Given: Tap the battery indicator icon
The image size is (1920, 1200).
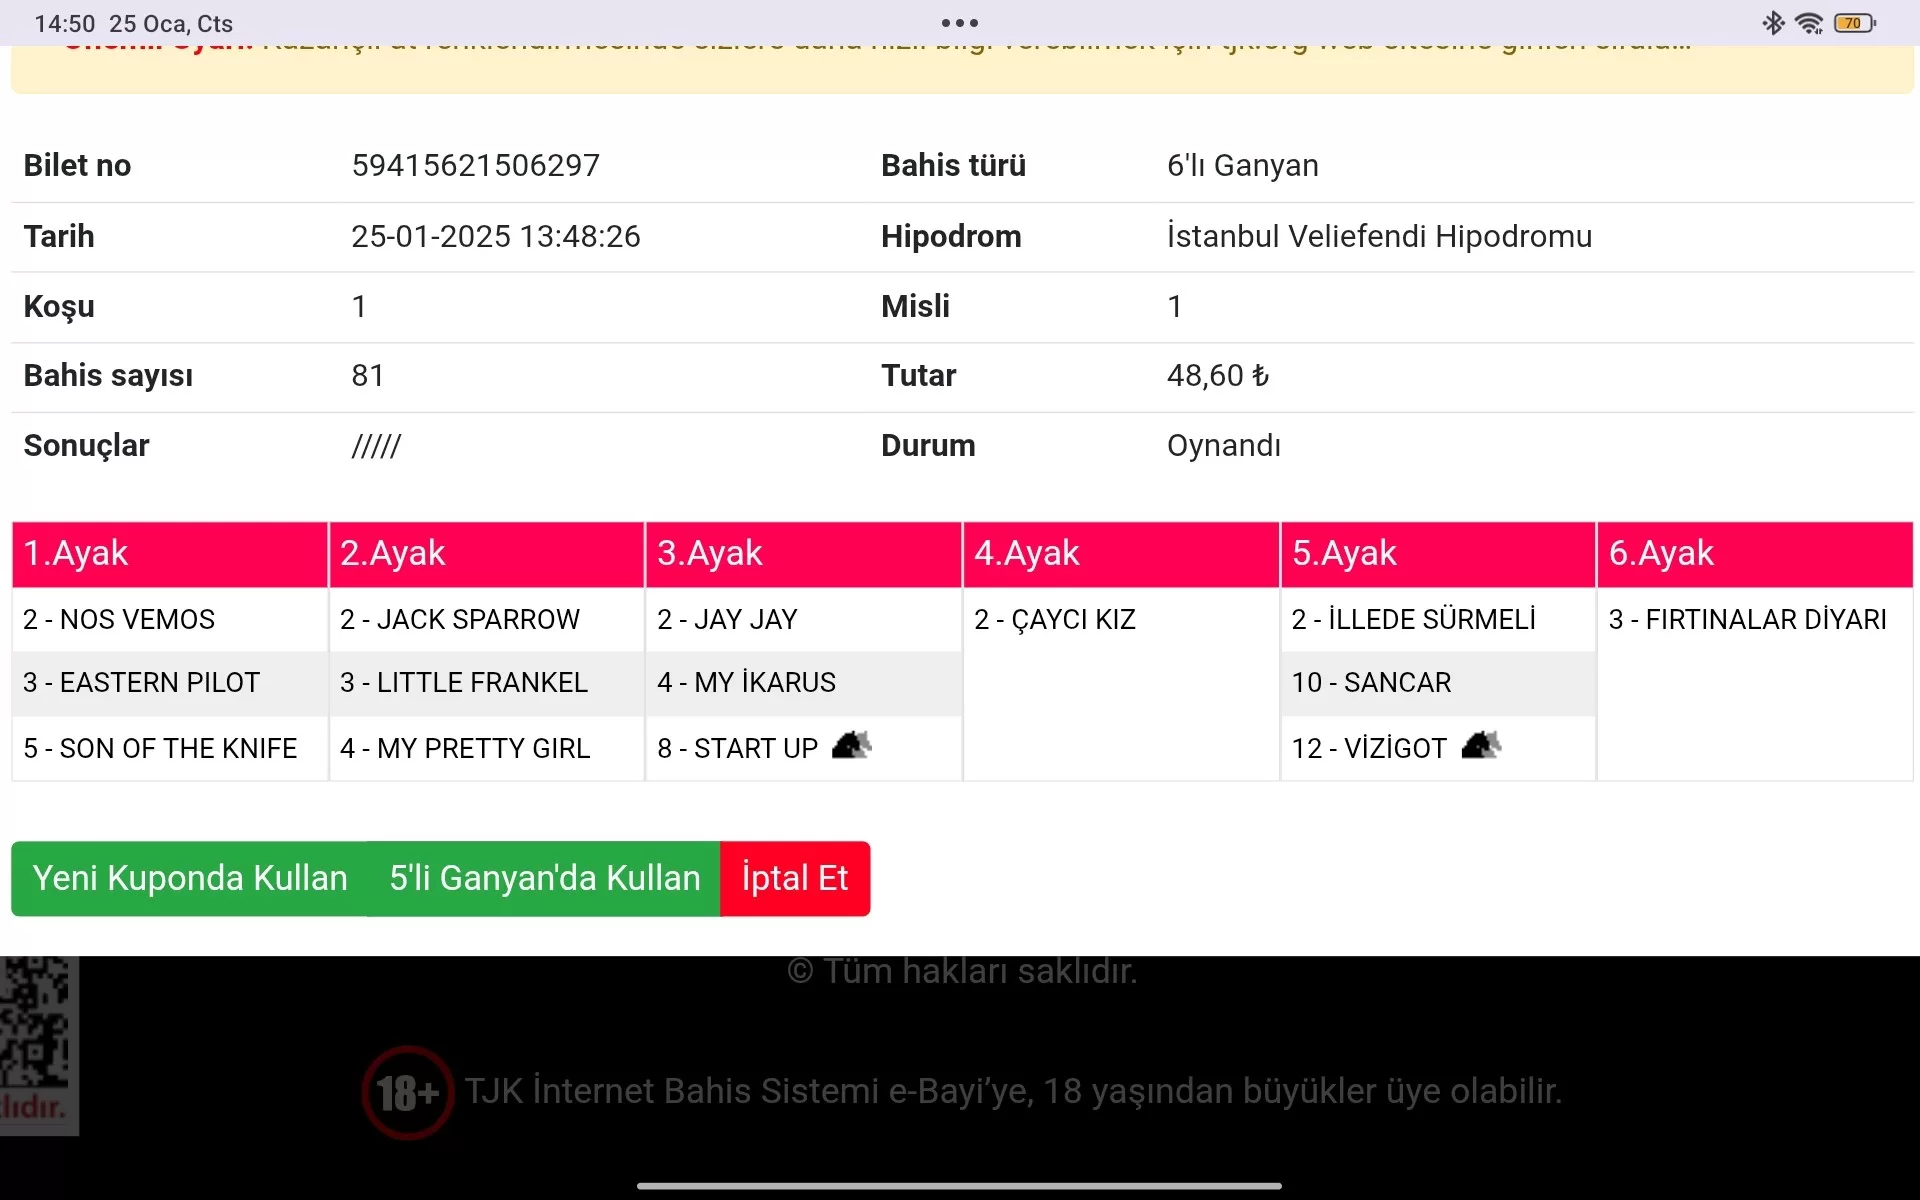Looking at the screenshot, I should [x=1855, y=23].
